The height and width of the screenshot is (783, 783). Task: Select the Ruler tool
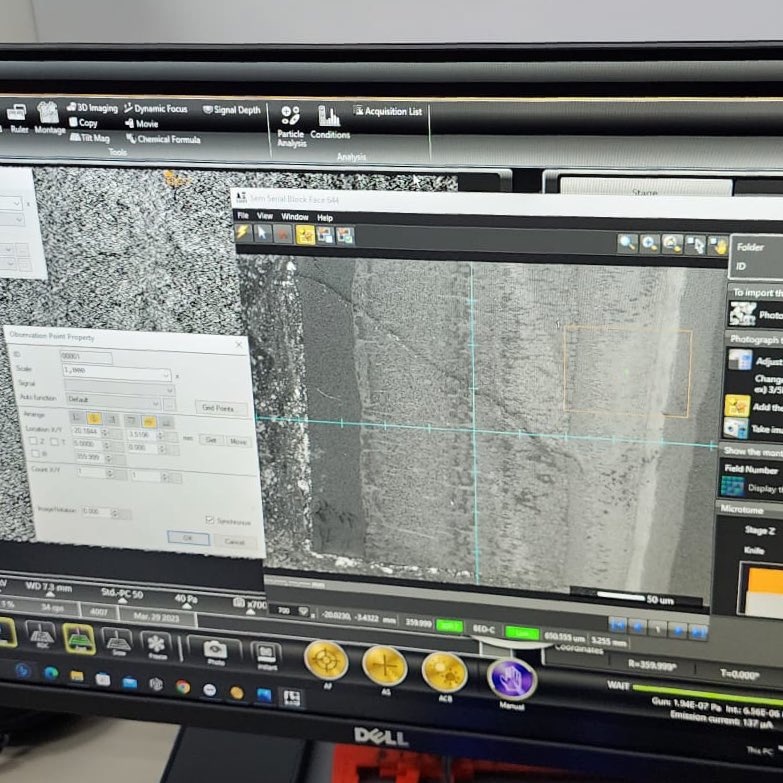pos(18,118)
